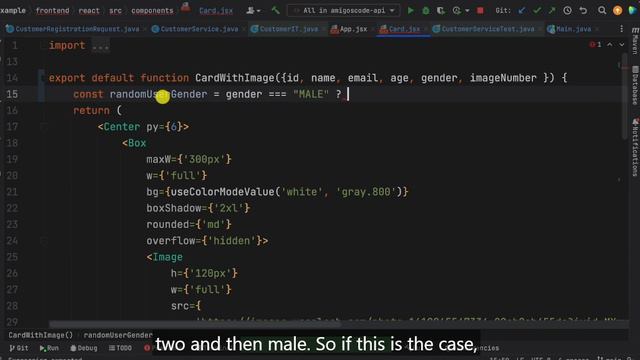Run with coverage shield icon

pyautogui.click(x=440, y=11)
